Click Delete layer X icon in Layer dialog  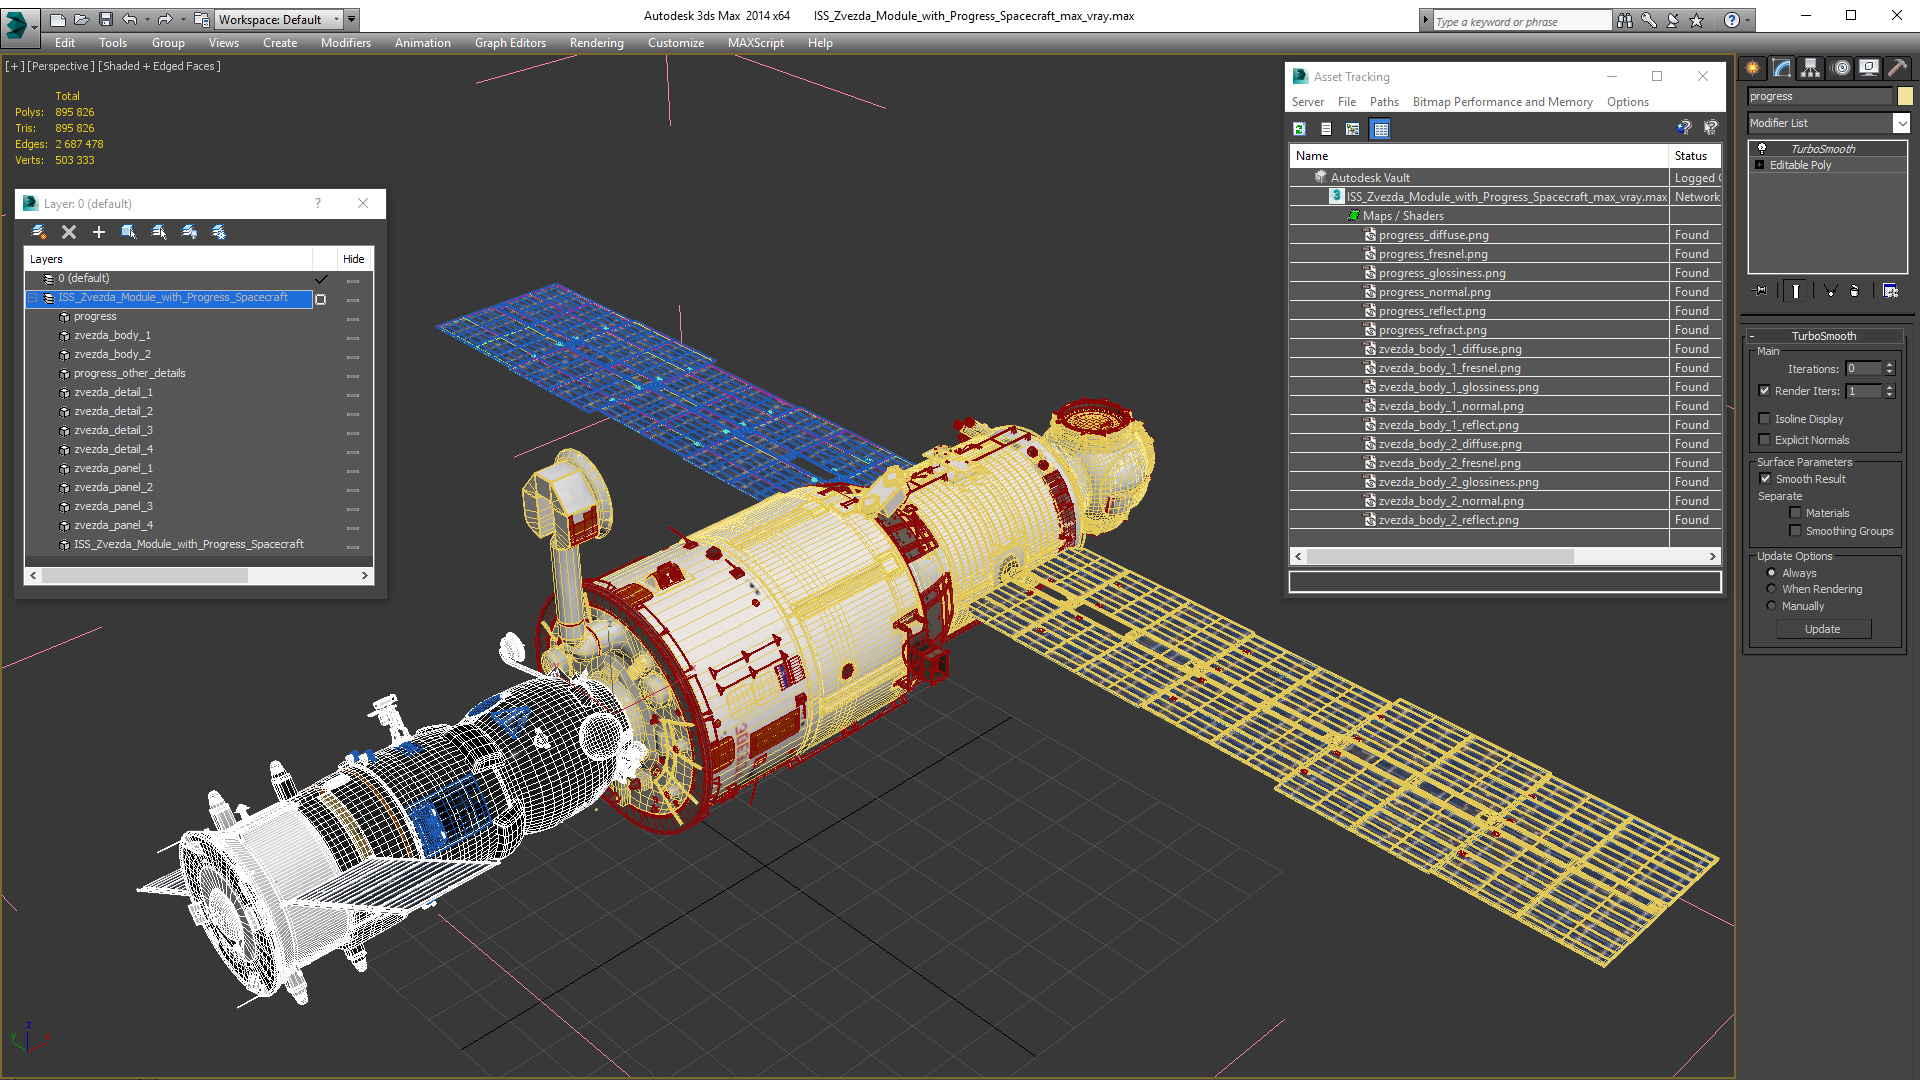(x=69, y=232)
